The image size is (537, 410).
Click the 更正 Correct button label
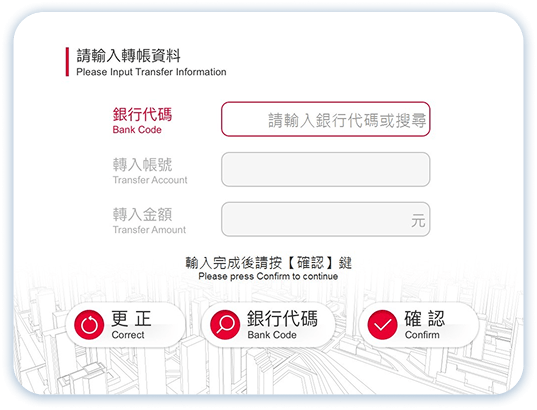coord(131,325)
